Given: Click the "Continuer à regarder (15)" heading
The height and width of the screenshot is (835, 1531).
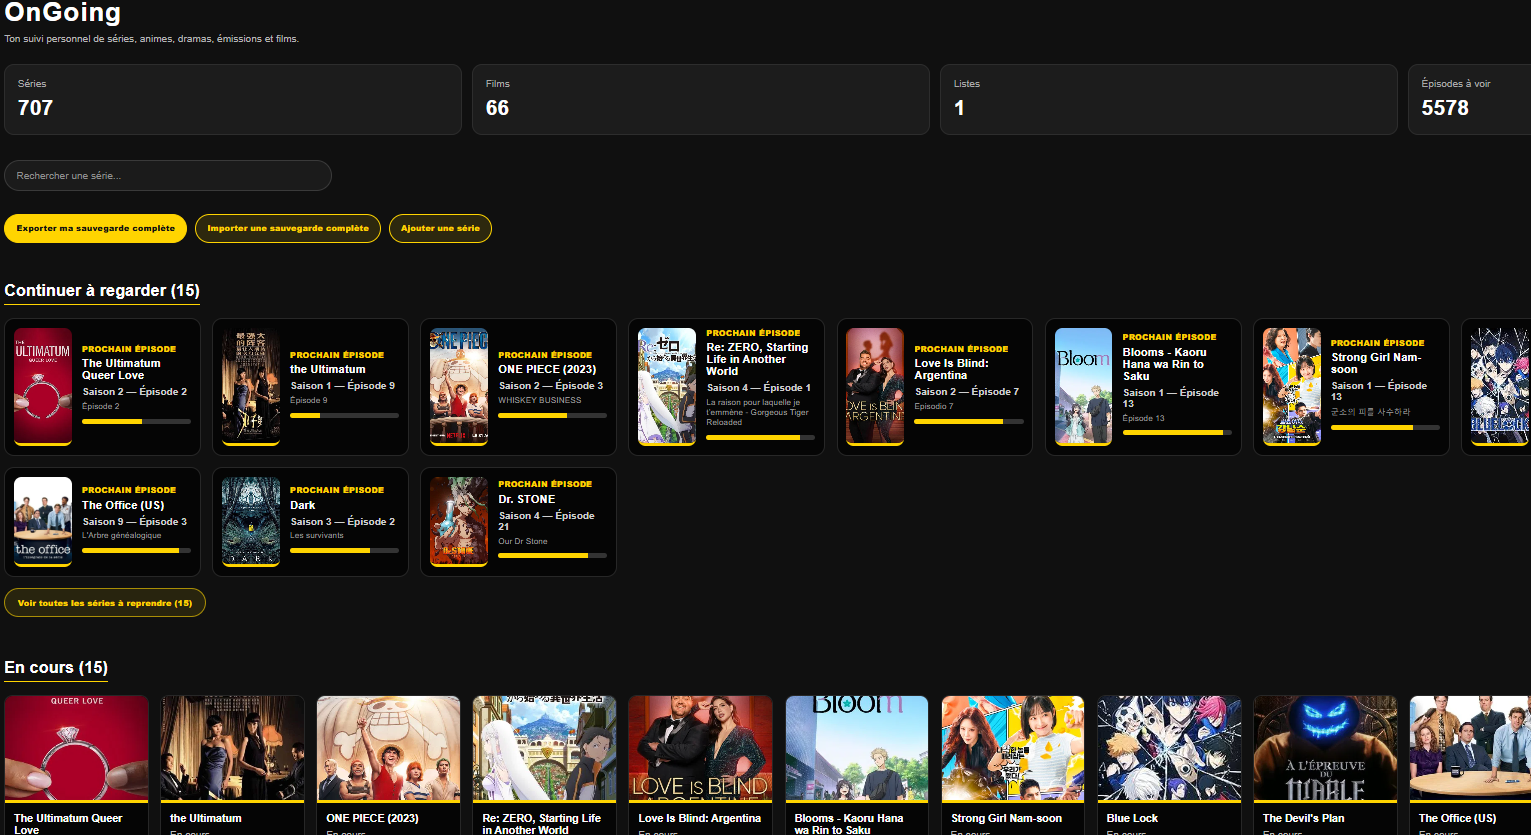Looking at the screenshot, I should coord(102,290).
